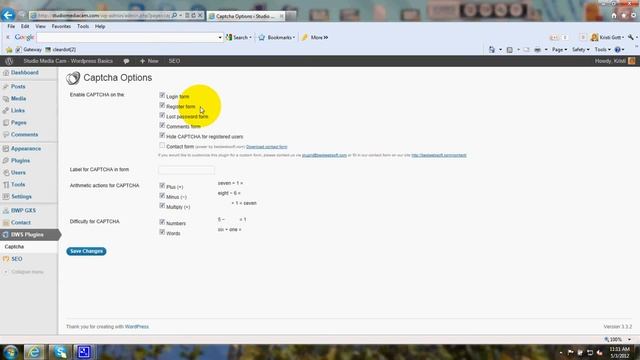Image resolution: width=640 pixels, height=360 pixels.
Task: Open Appearance in the WordPress sidebar
Action: pyautogui.click(x=26, y=149)
